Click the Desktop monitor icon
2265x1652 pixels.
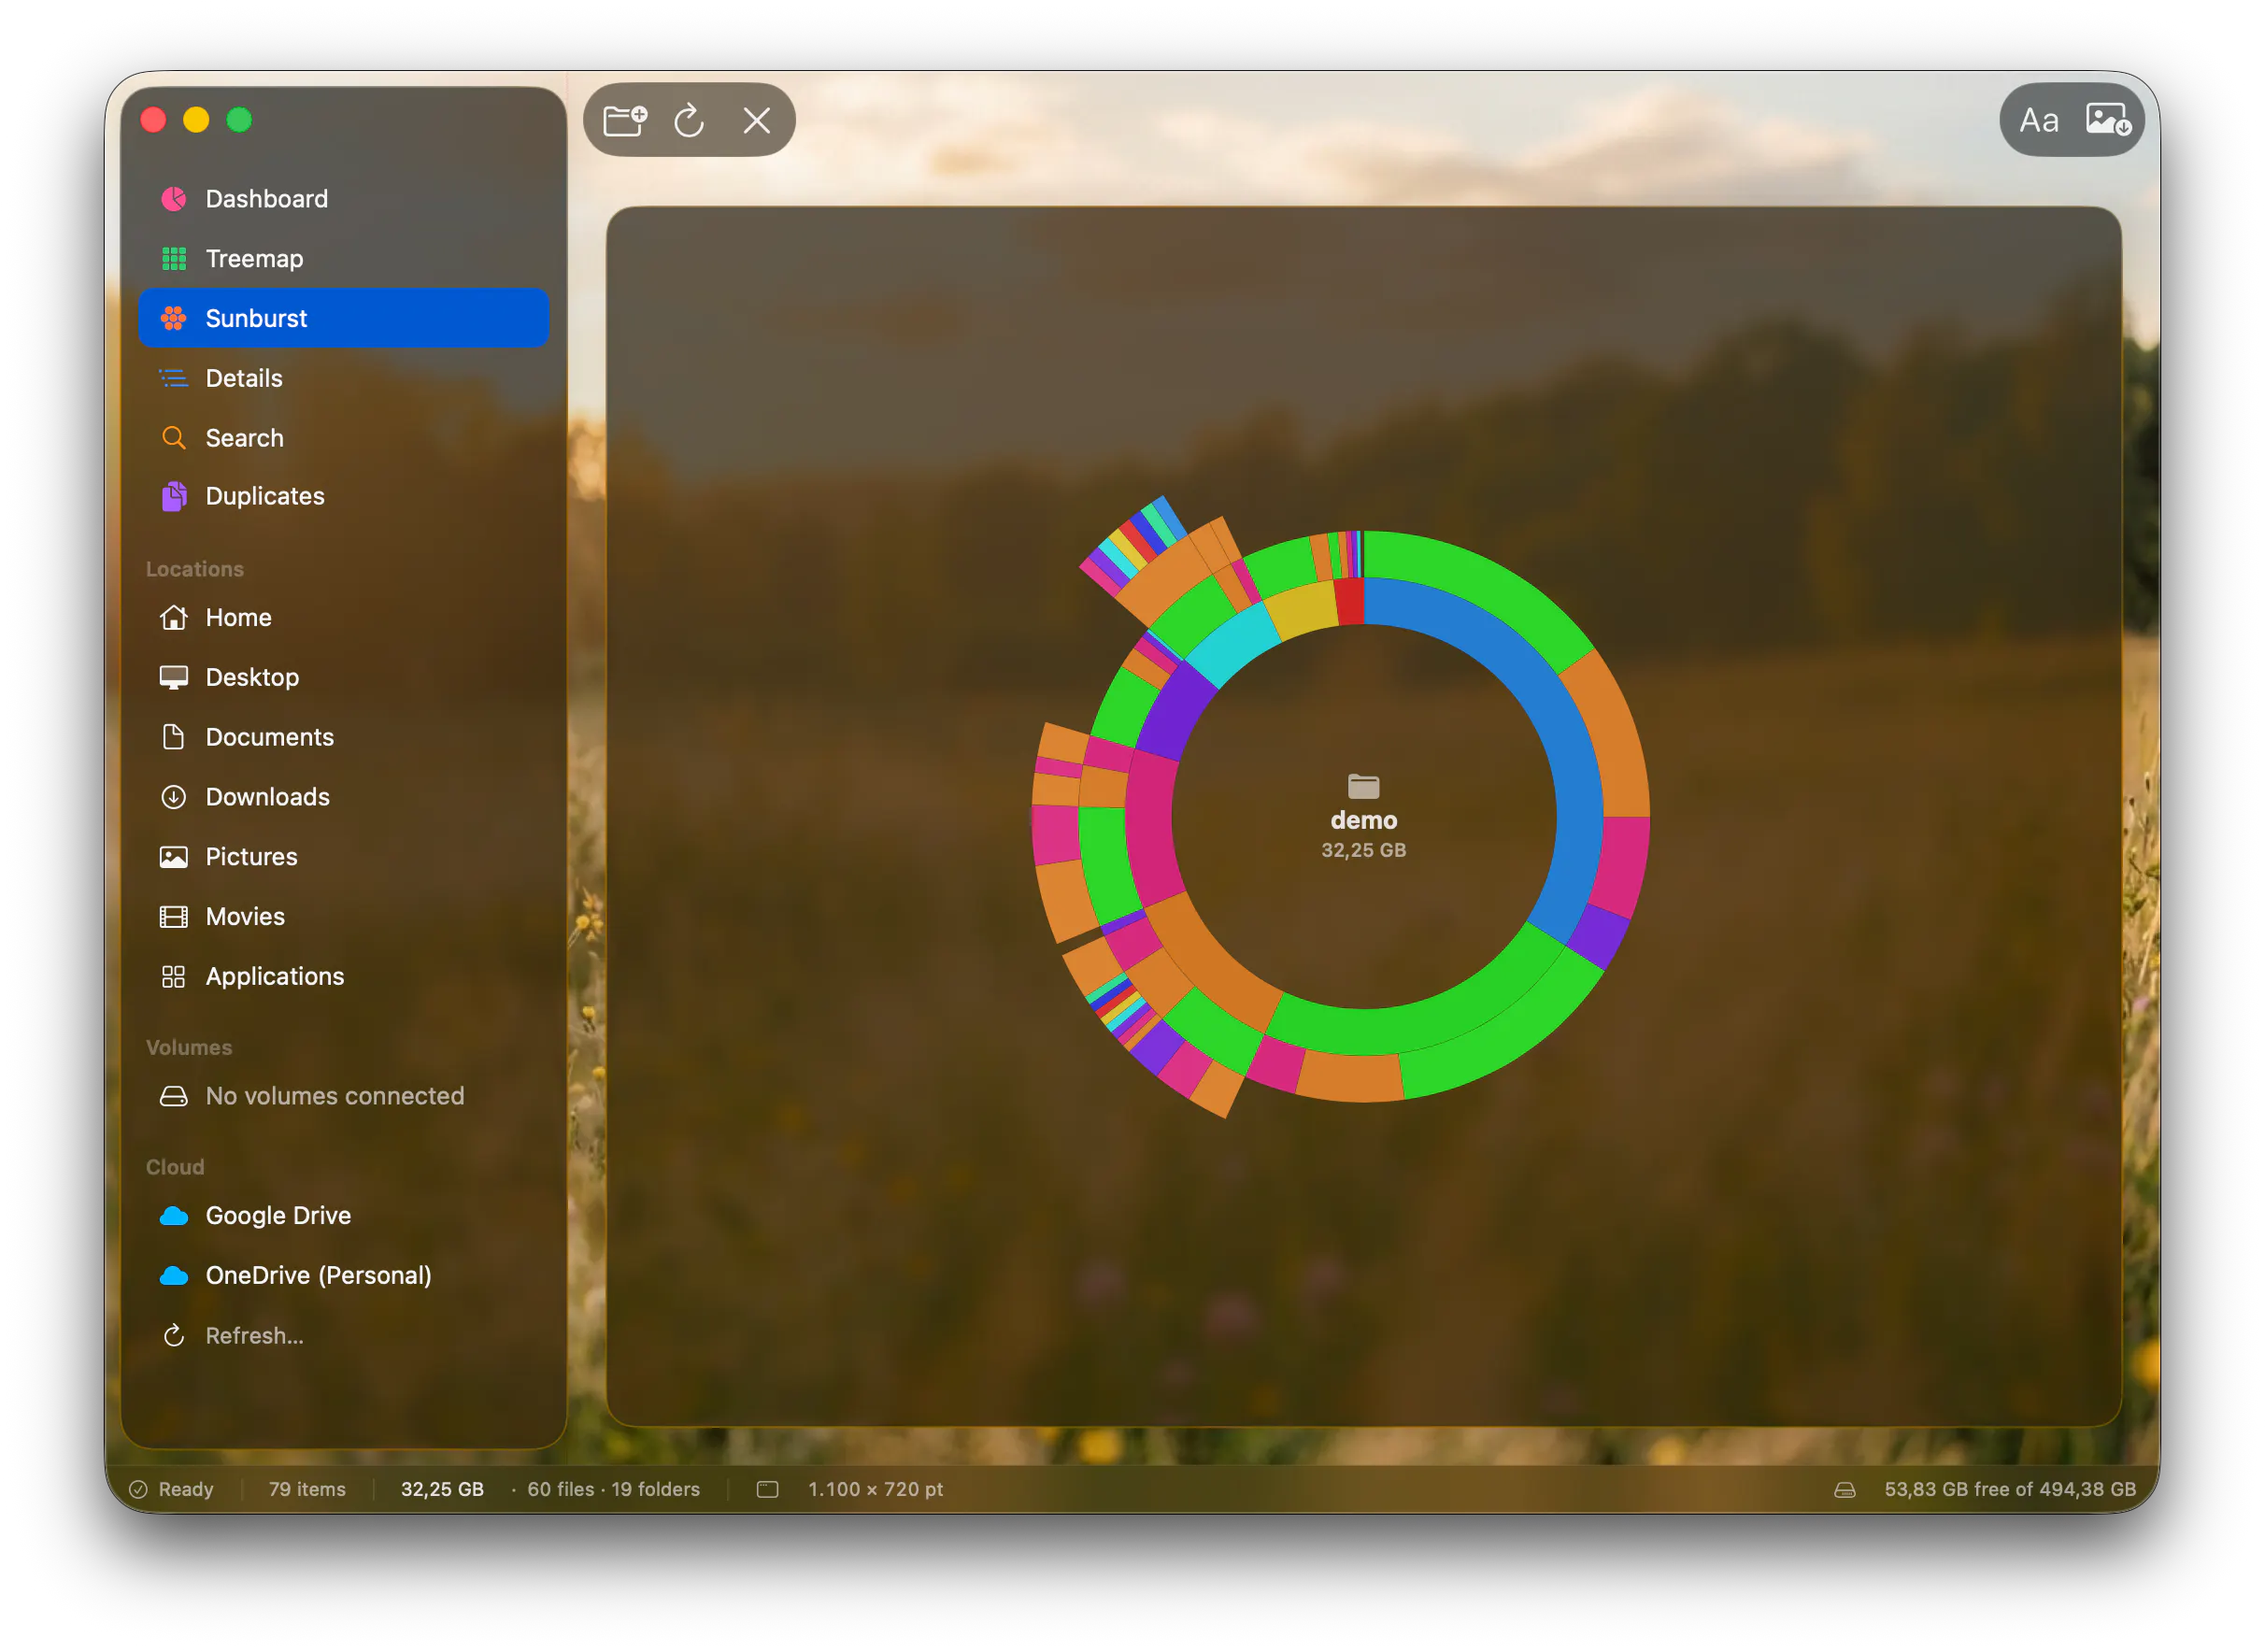pyautogui.click(x=174, y=678)
